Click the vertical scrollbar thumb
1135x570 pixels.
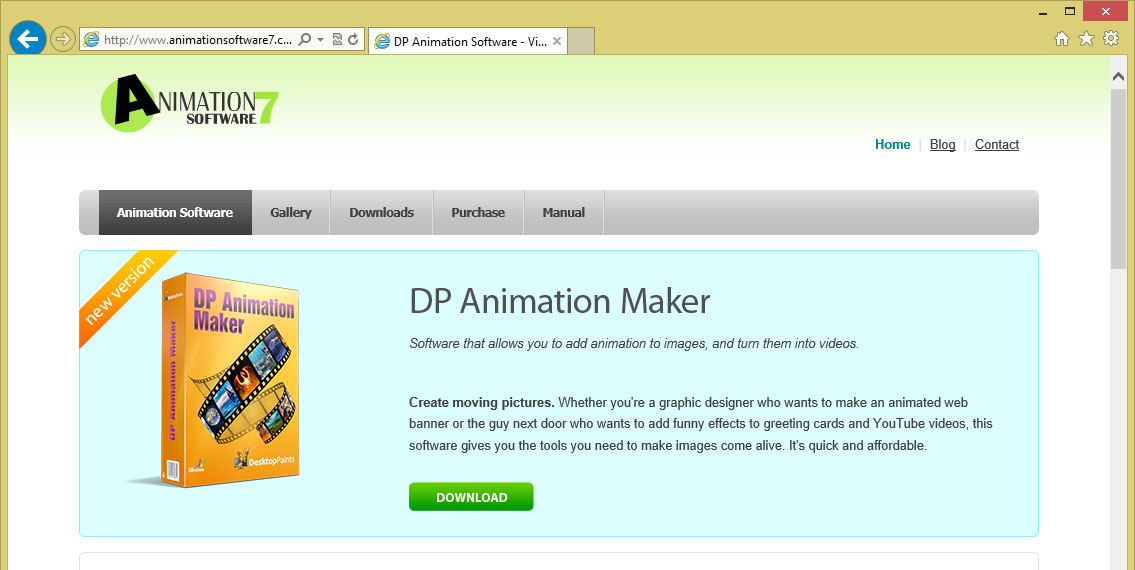coord(1118,179)
